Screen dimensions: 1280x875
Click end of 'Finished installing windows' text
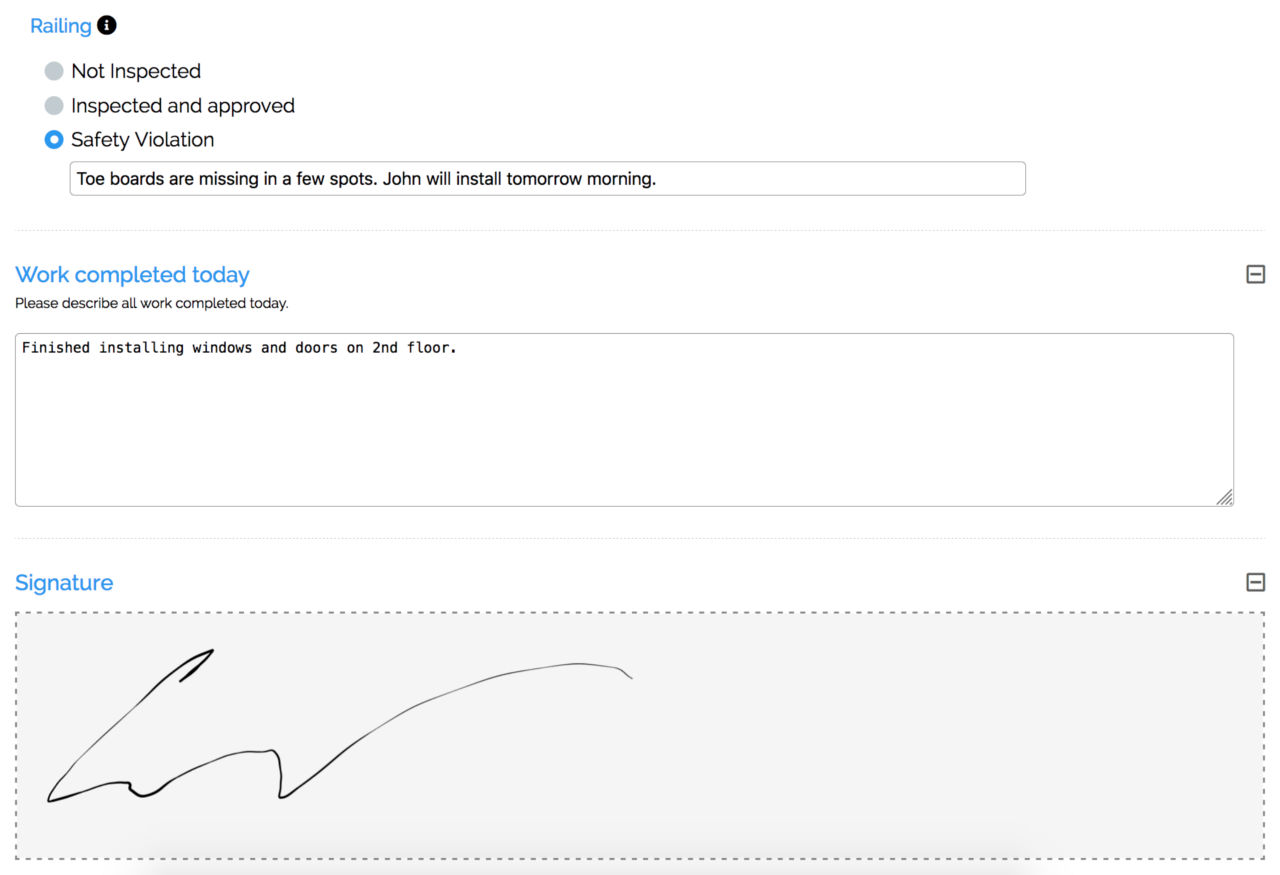pyautogui.click(x=458, y=348)
